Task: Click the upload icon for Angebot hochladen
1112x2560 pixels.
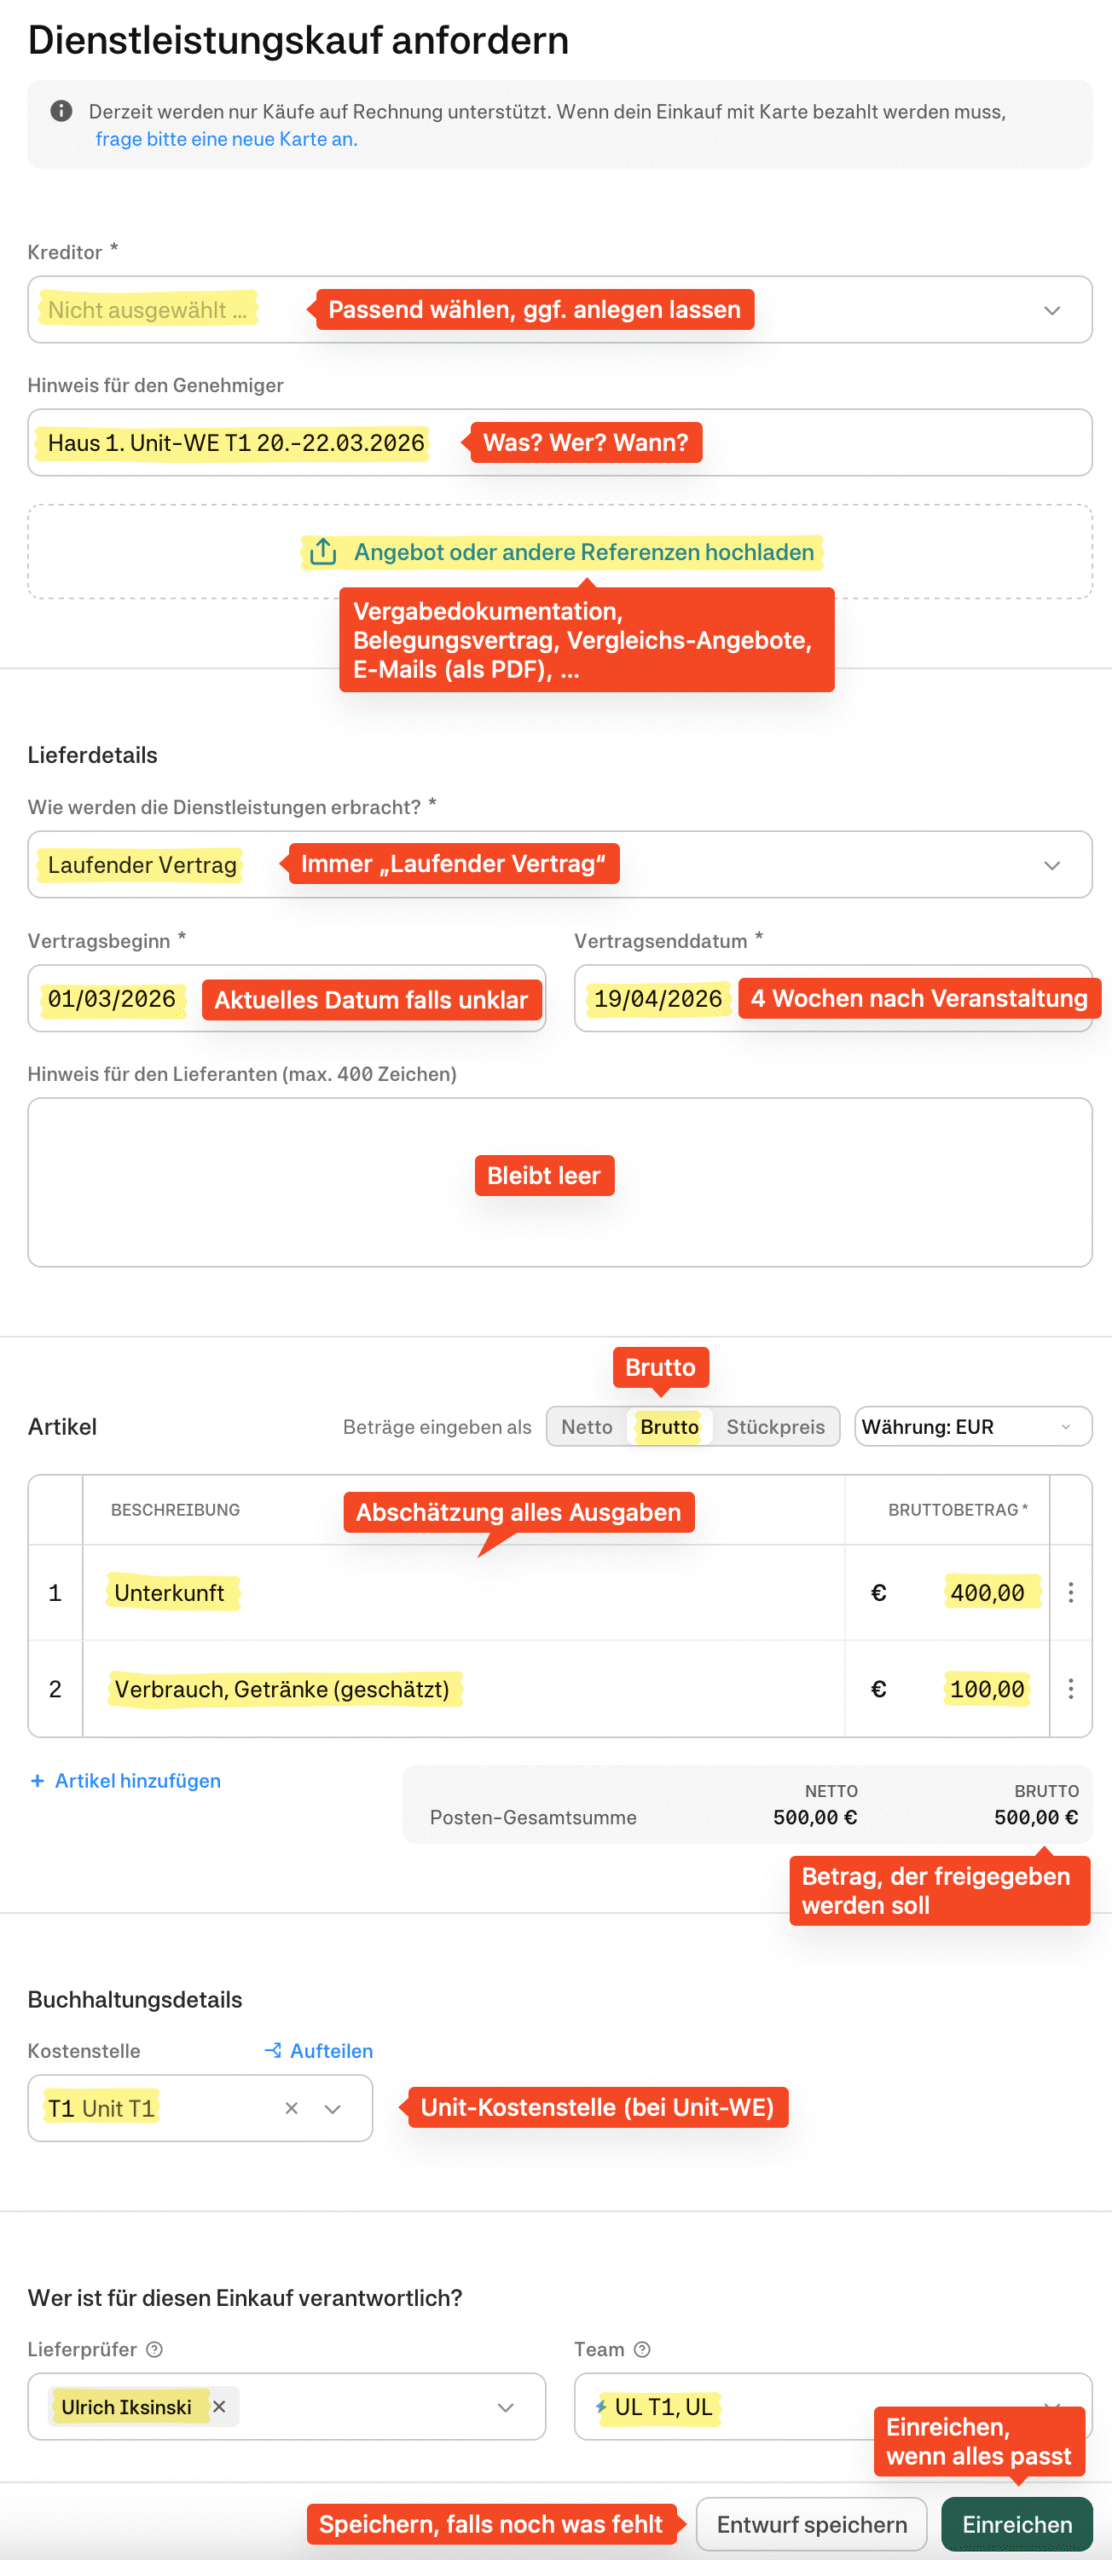Action: (323, 552)
